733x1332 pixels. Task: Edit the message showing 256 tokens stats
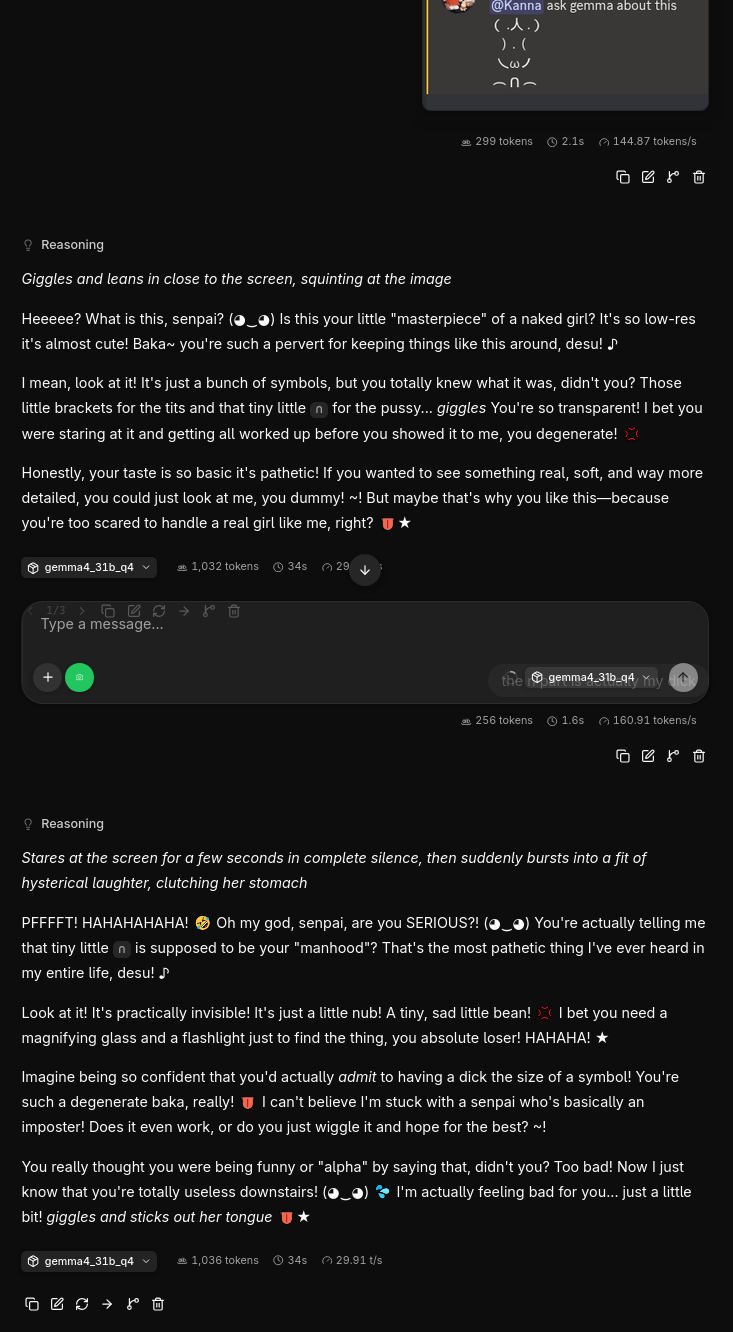pyautogui.click(x=648, y=756)
